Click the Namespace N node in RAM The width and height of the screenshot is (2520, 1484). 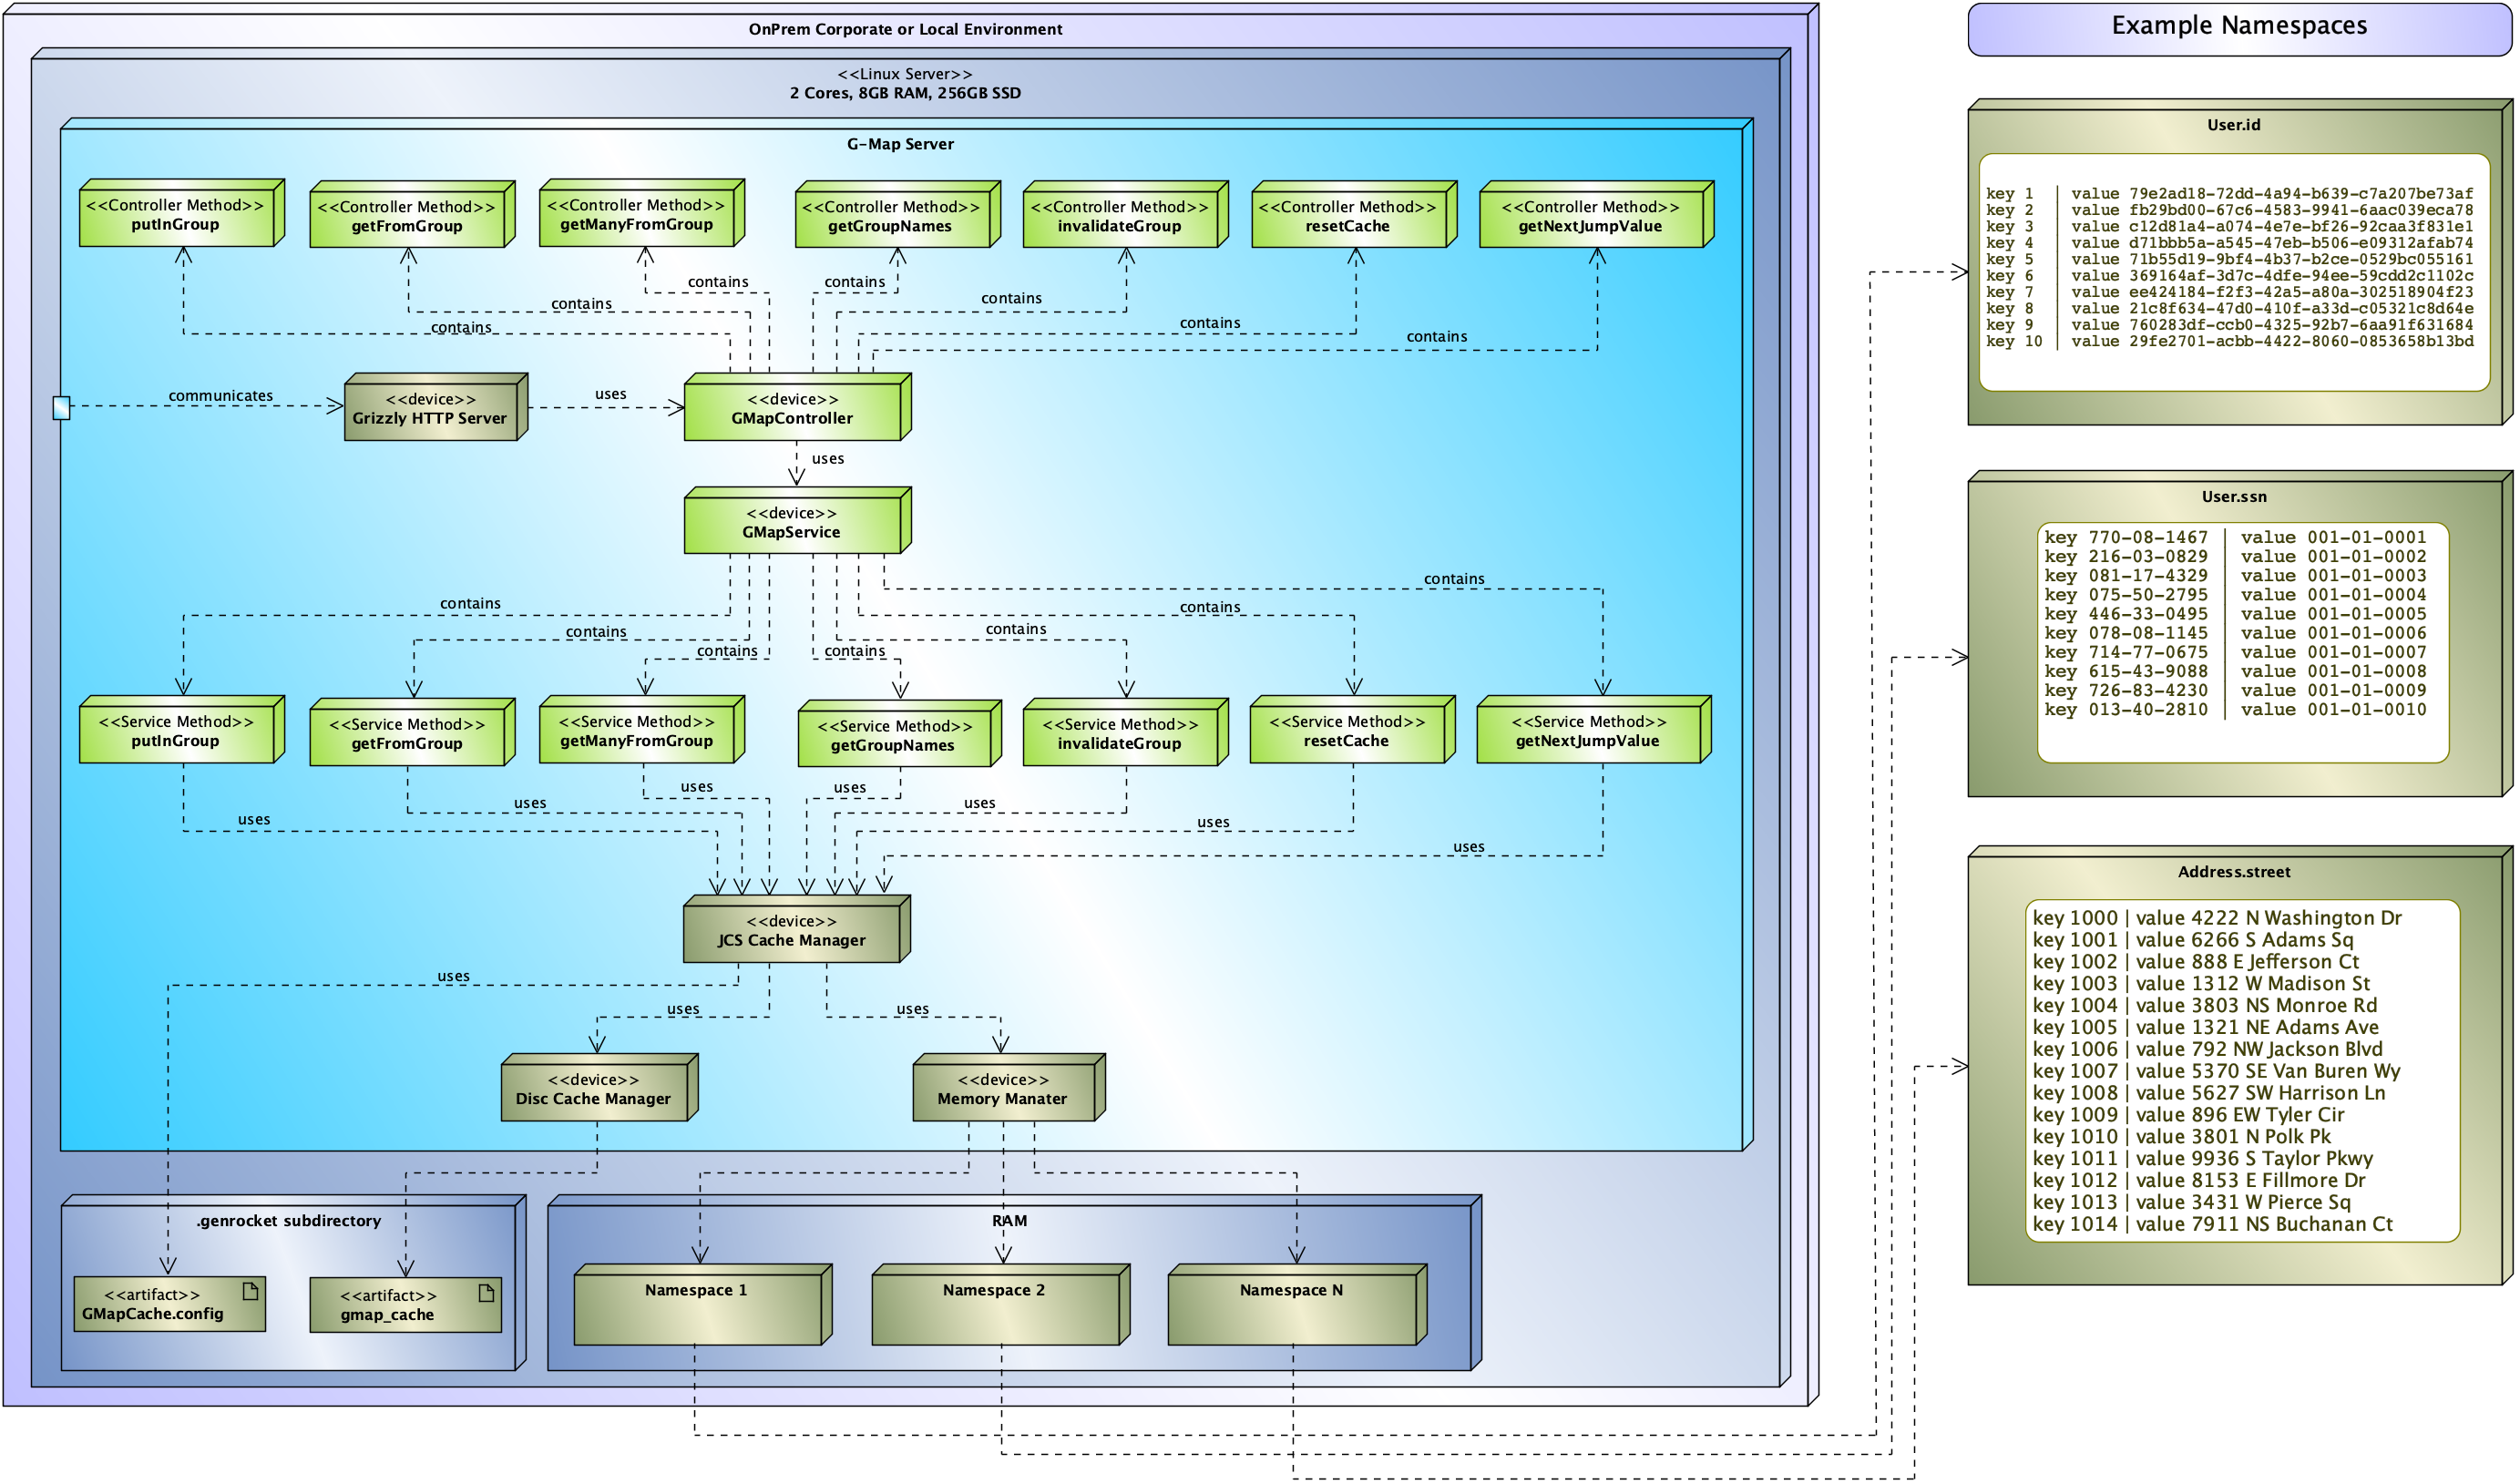pyautogui.click(x=1292, y=1308)
